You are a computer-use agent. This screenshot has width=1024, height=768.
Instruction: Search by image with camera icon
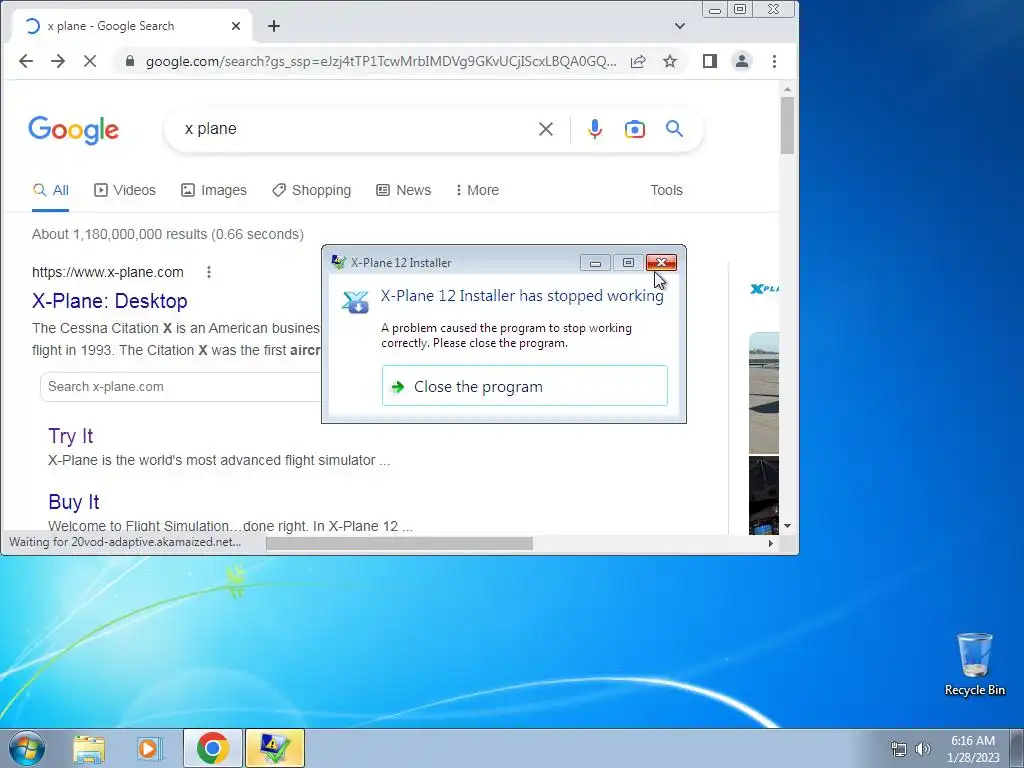tap(635, 129)
